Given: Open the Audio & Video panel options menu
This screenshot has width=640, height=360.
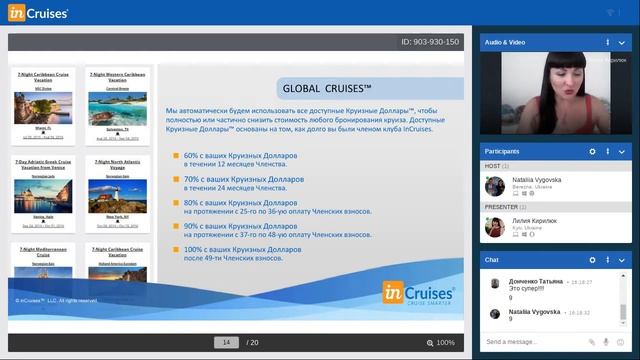Looking at the screenshot, I should click(x=607, y=42).
